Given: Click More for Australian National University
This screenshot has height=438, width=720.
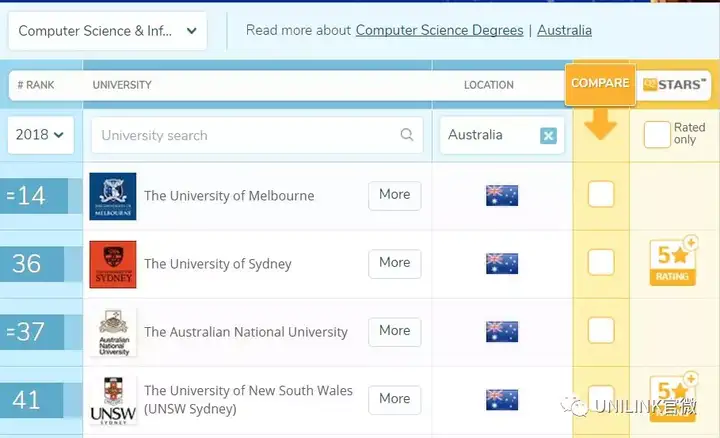Looking at the screenshot, I should (394, 331).
